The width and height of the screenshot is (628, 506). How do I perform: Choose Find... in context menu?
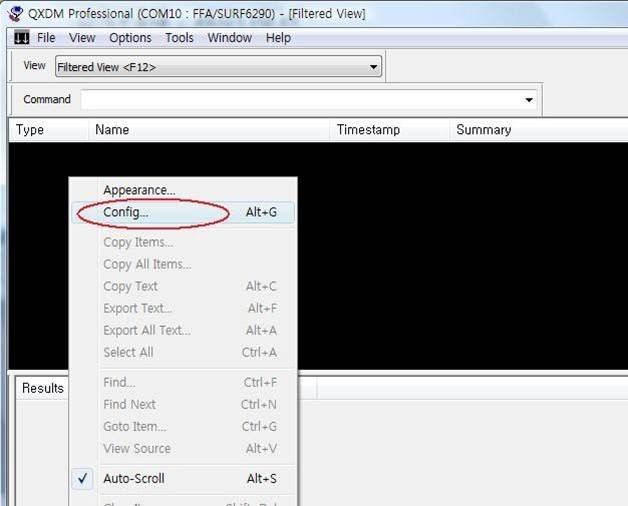[x=183, y=383]
